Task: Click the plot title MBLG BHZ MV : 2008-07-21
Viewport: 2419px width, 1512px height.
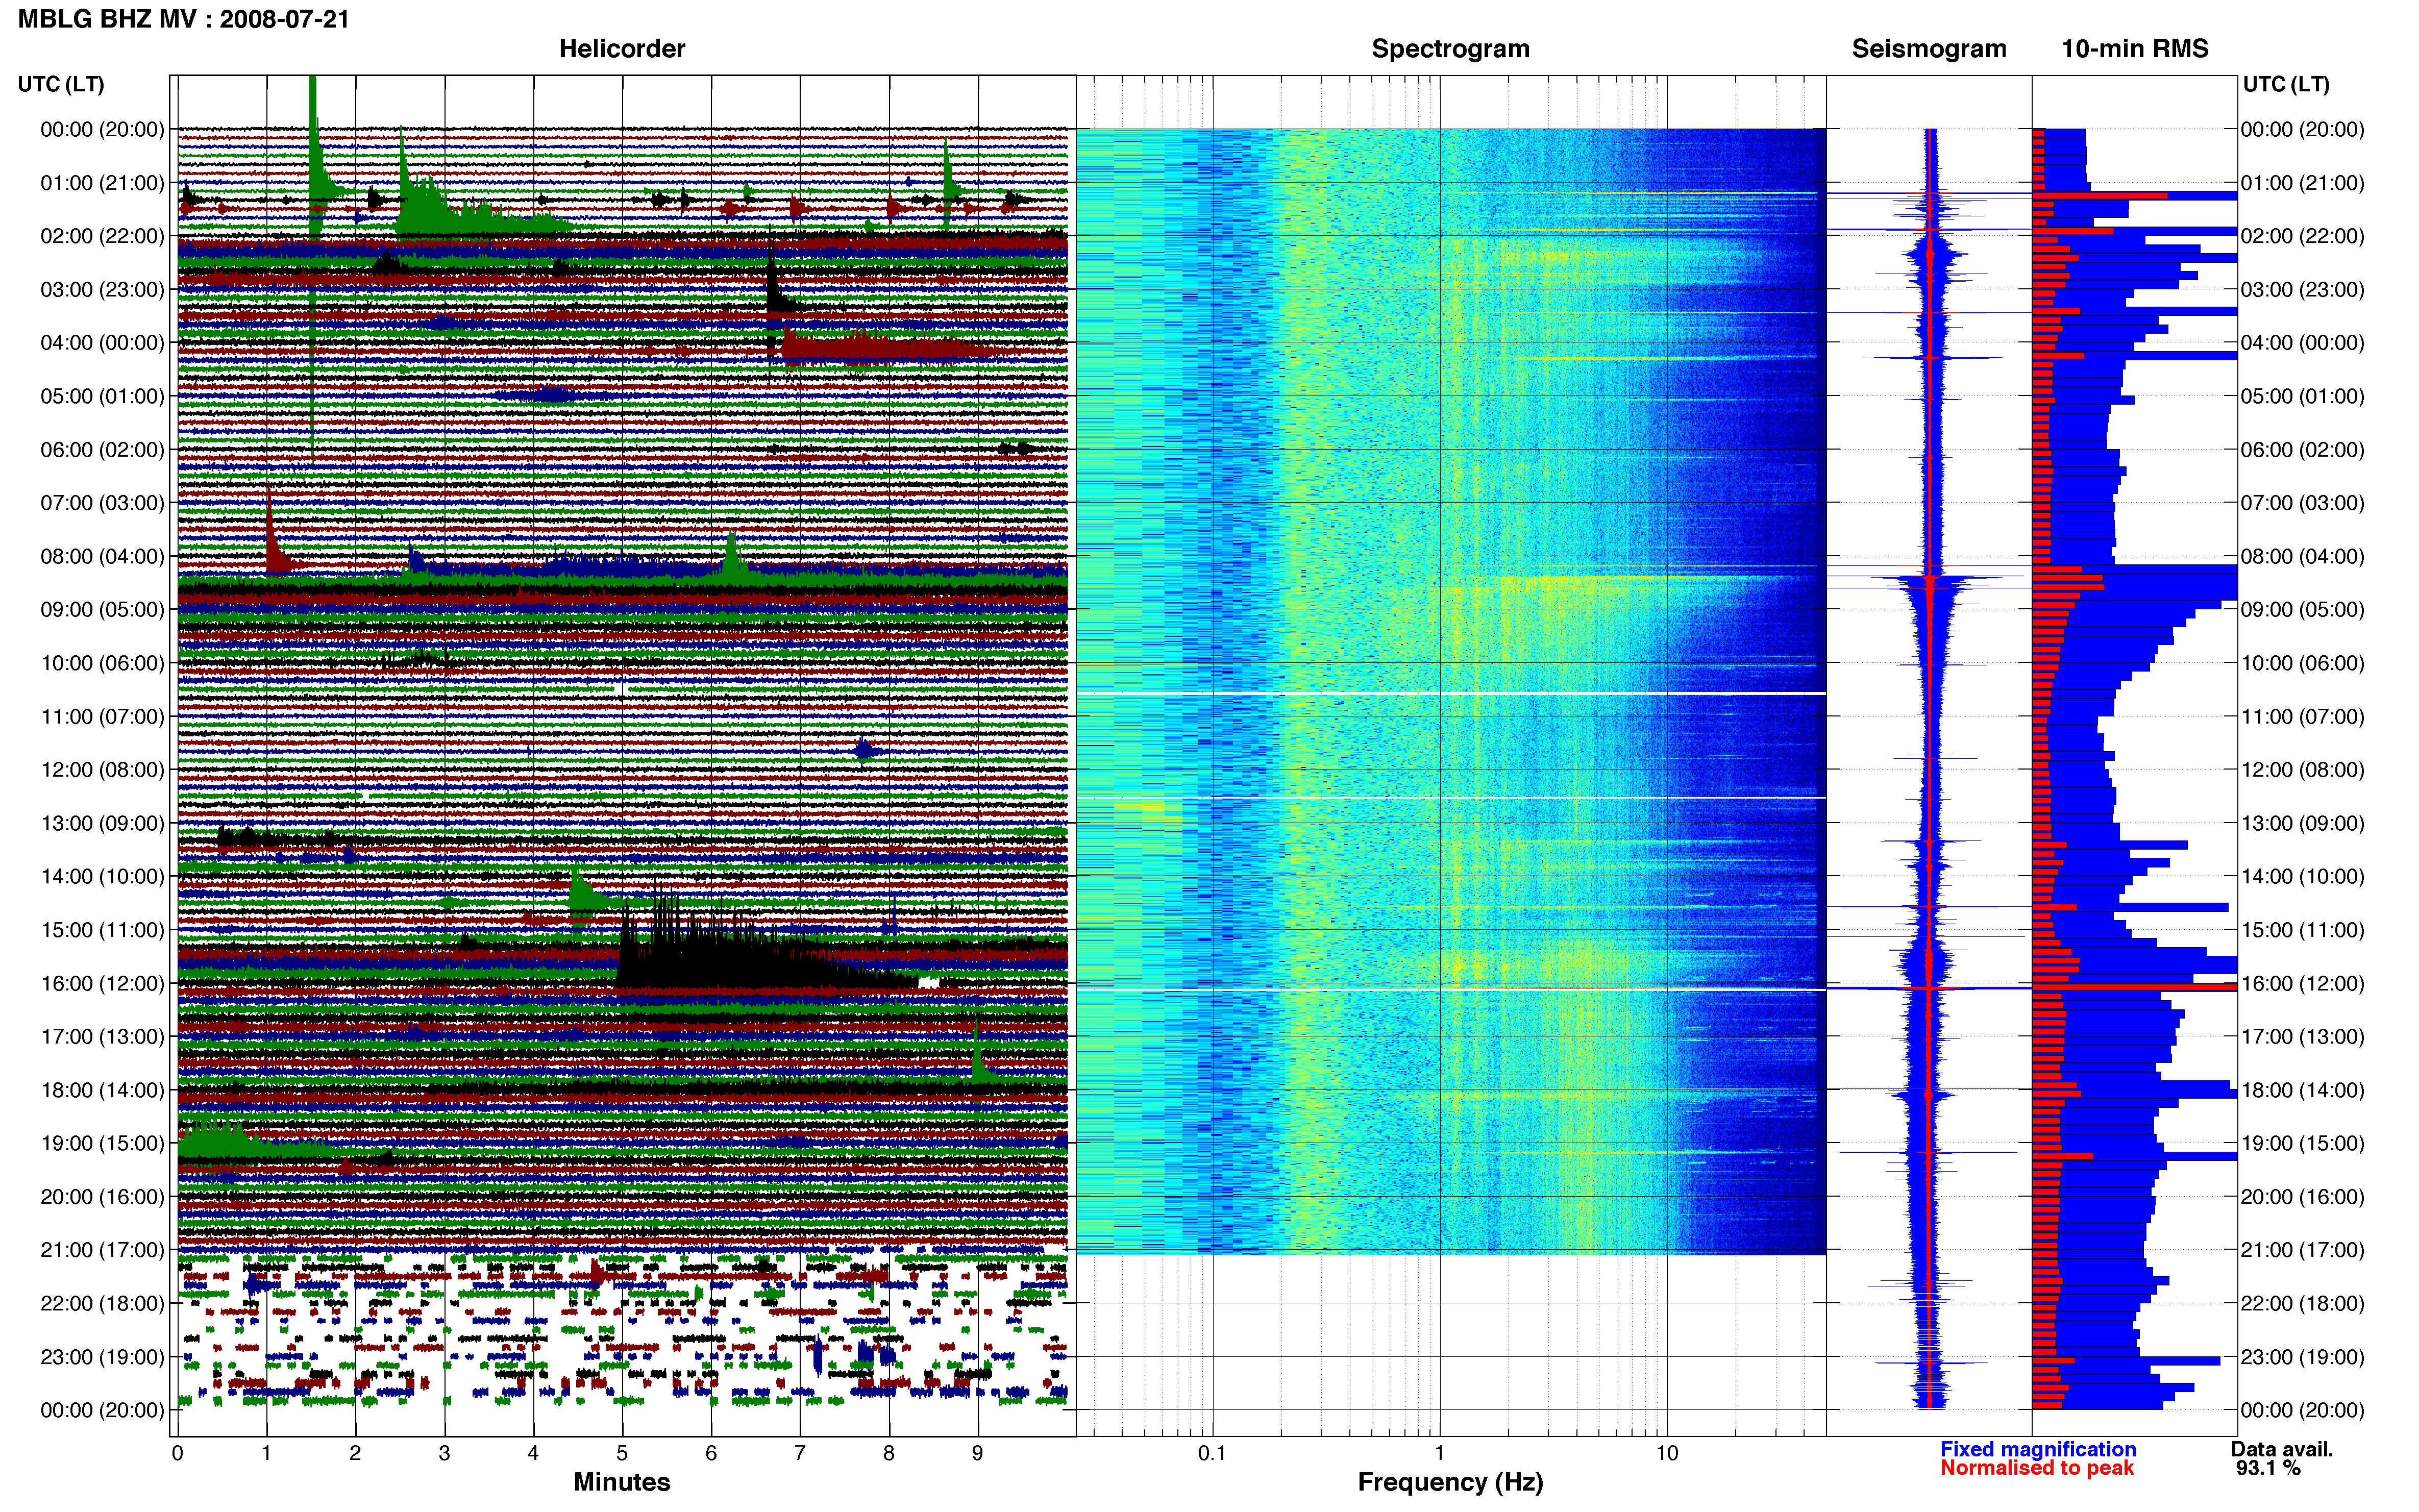Action: click(184, 19)
